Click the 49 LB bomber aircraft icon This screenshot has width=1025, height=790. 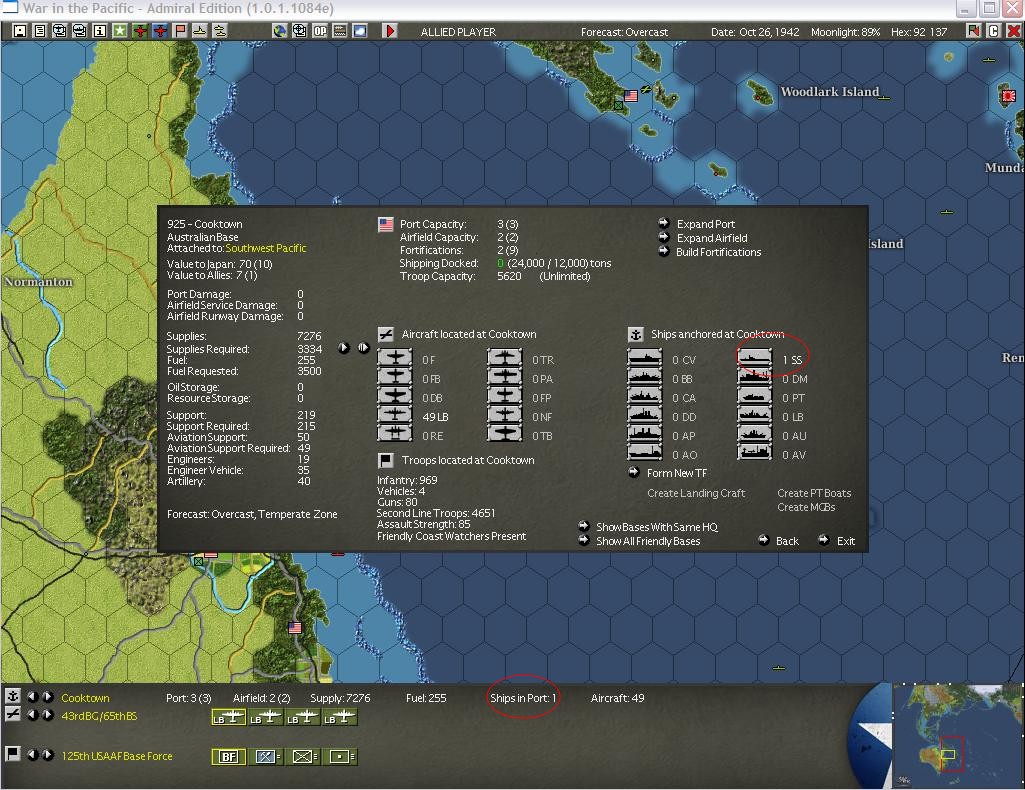(x=395, y=416)
